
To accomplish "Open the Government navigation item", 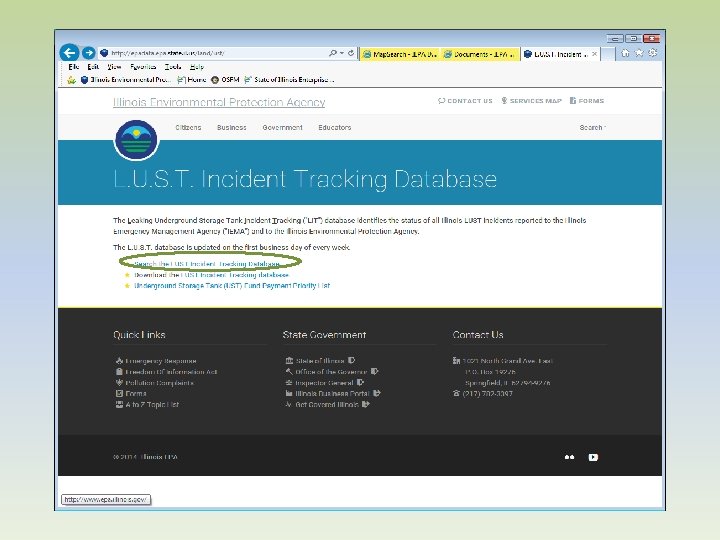I will [282, 128].
